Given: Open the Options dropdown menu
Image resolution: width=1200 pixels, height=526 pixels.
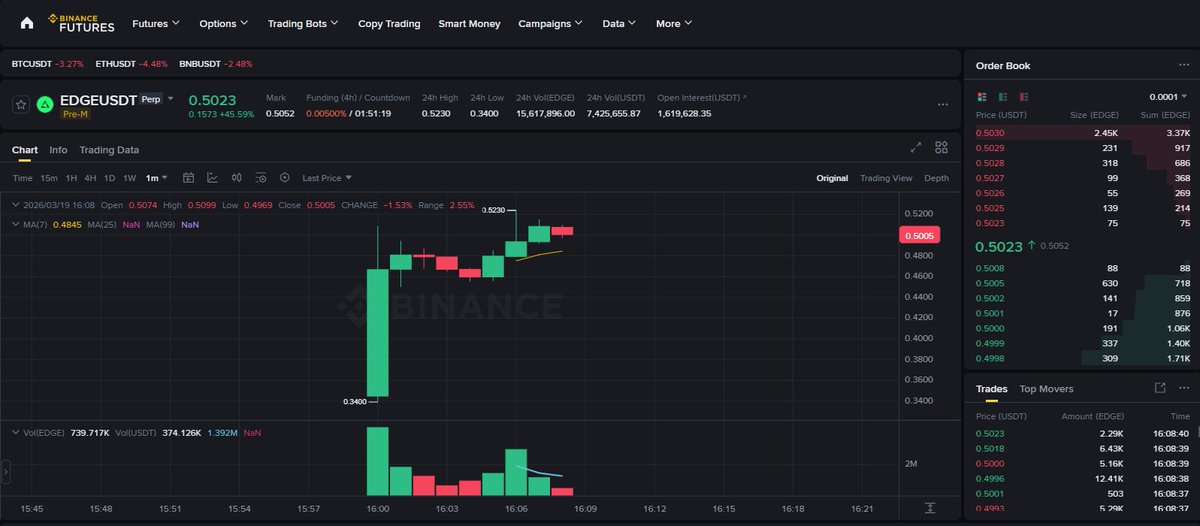Looking at the screenshot, I should (224, 23).
